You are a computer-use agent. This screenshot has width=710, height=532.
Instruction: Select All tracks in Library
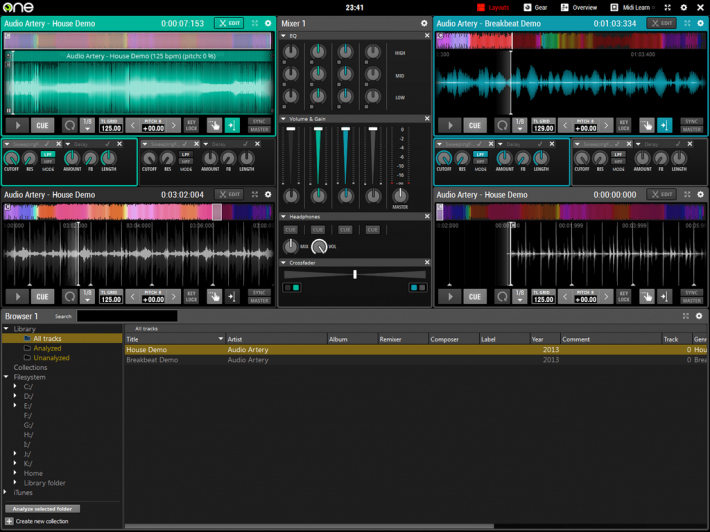[x=47, y=338]
